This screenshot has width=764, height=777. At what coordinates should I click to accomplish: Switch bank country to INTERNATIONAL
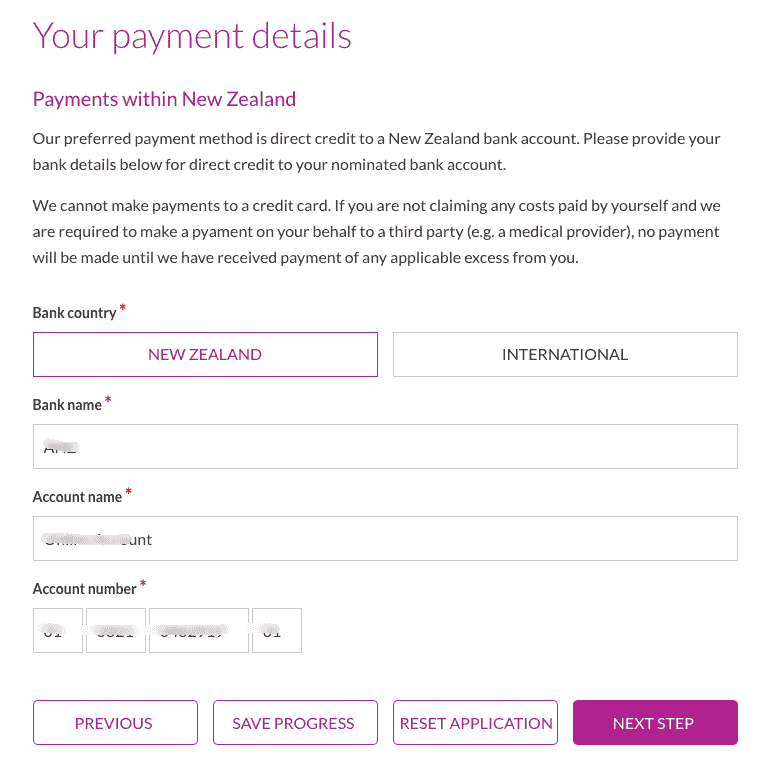[x=565, y=355]
